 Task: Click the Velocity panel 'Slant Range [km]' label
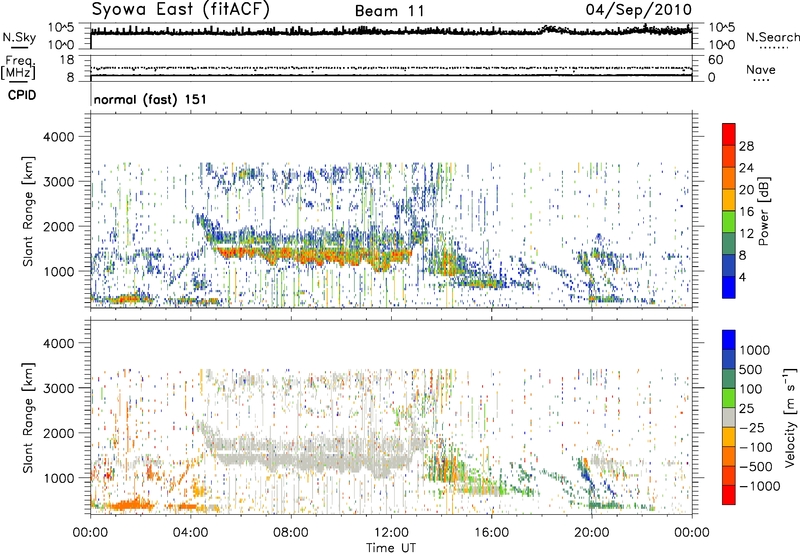(28, 418)
